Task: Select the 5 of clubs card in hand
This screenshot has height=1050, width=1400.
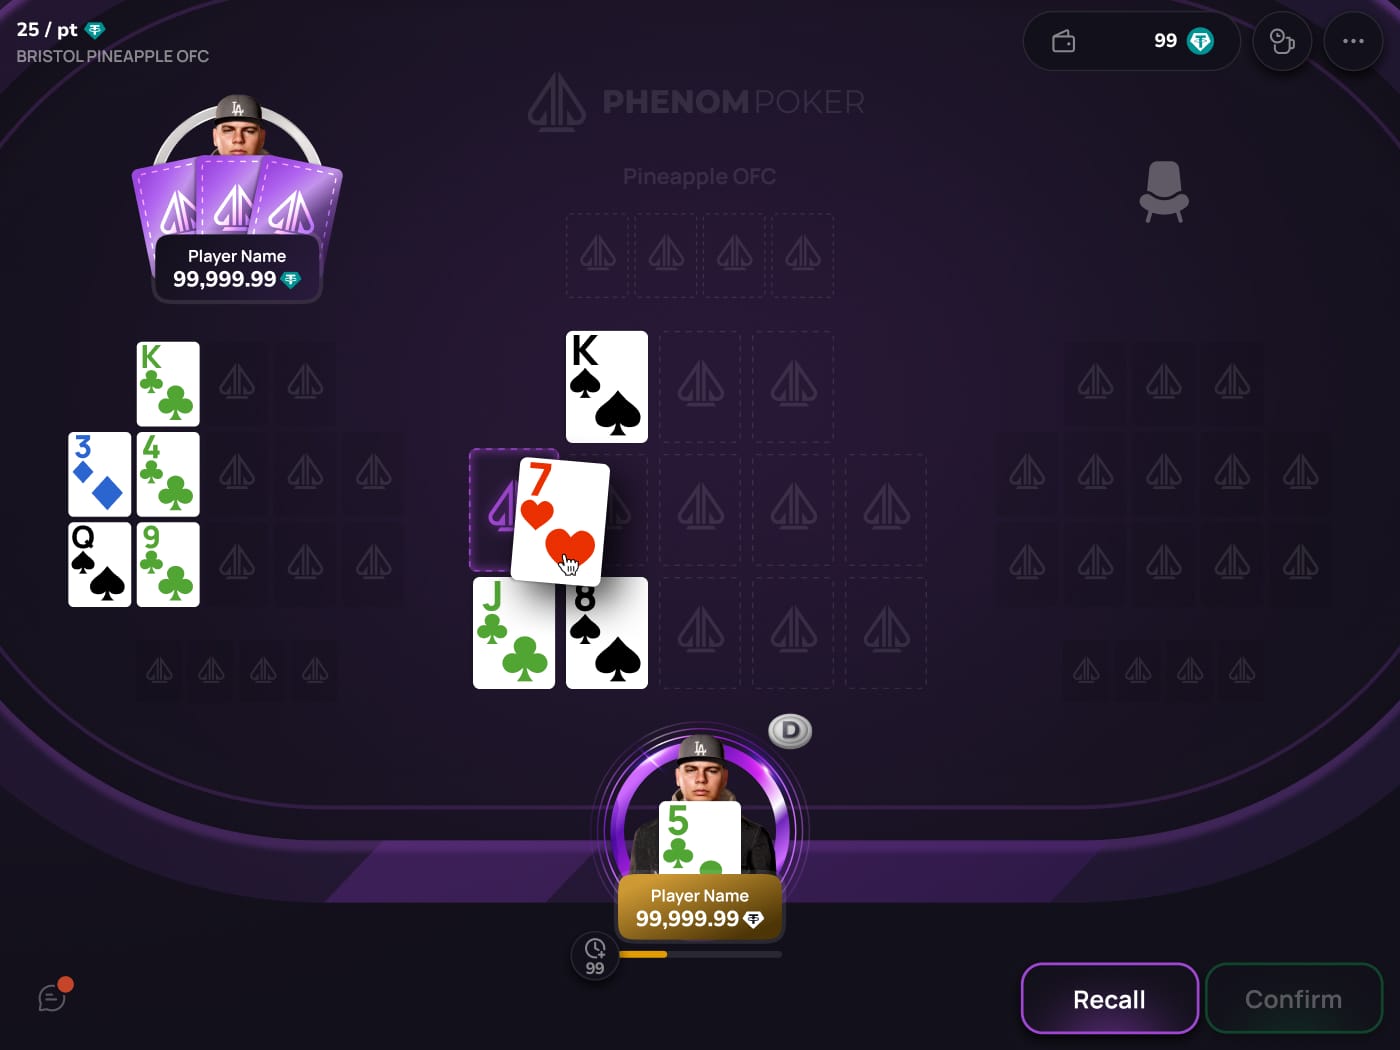Action: 700,838
